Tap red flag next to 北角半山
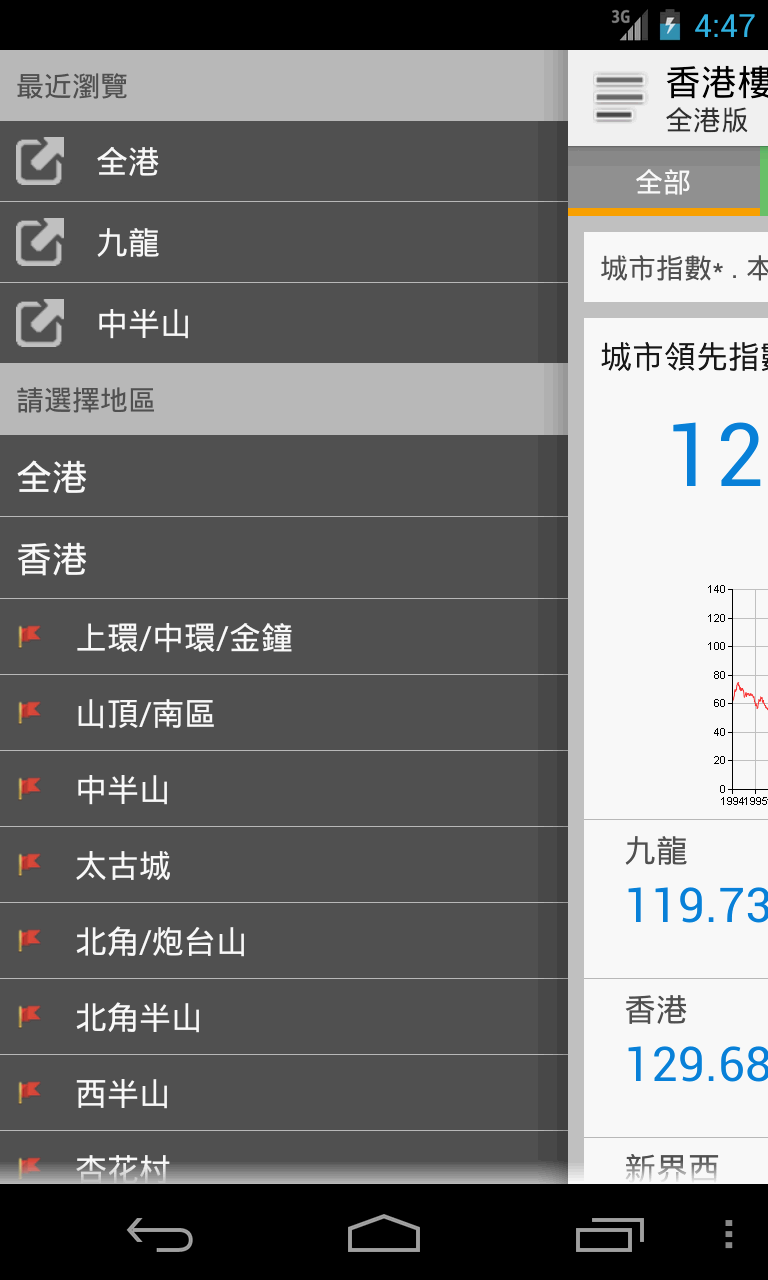The image size is (768, 1280). [x=30, y=1016]
